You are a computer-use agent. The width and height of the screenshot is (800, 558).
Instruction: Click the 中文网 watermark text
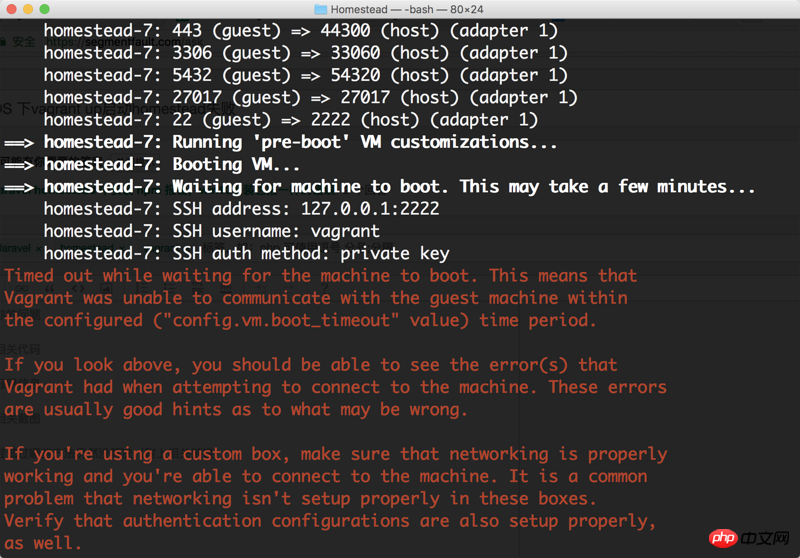[x=767, y=540]
